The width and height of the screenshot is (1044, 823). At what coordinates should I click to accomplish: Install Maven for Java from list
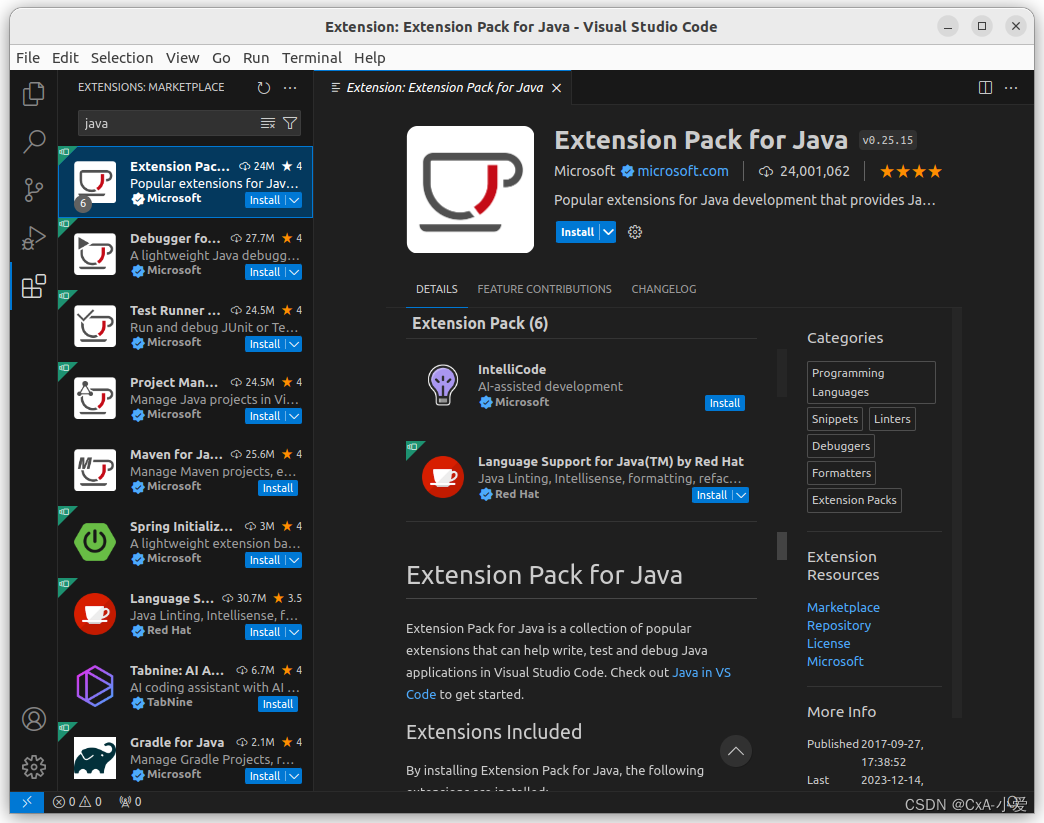click(278, 488)
